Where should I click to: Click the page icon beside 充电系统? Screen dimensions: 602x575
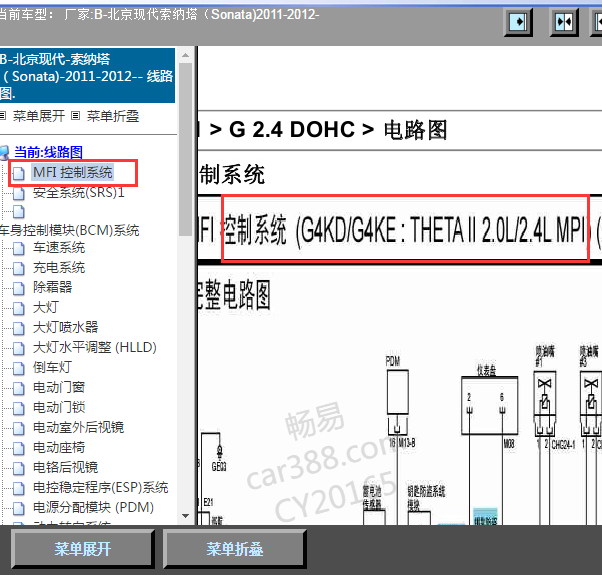18,269
